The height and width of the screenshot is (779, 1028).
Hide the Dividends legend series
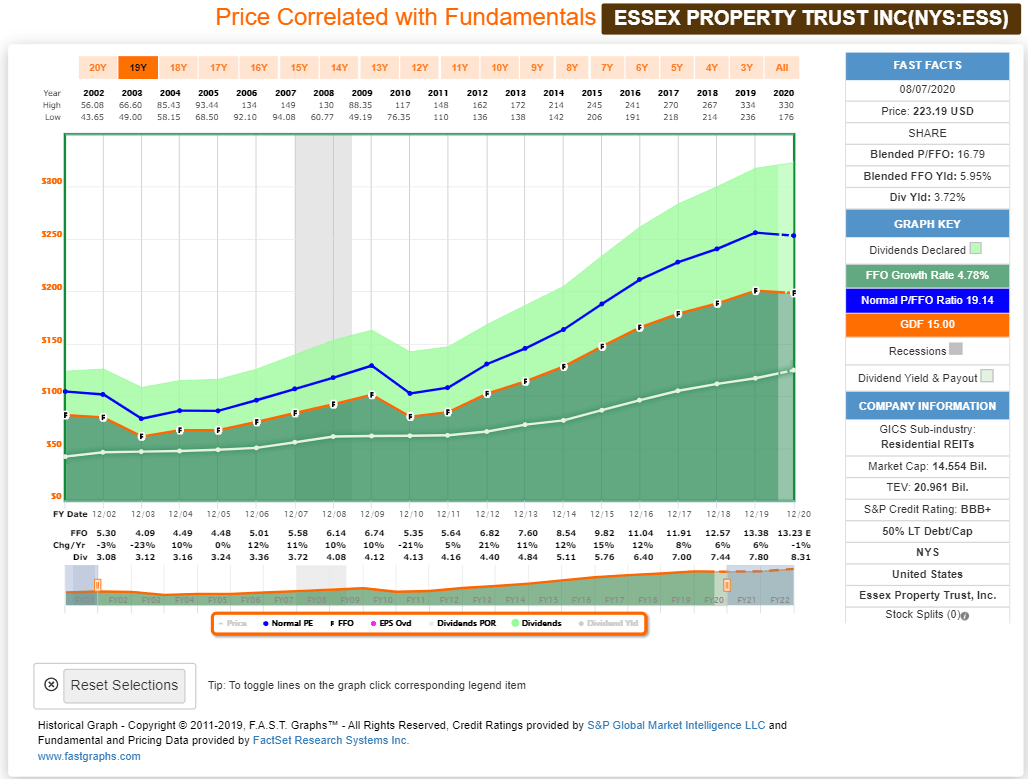[x=536, y=624]
